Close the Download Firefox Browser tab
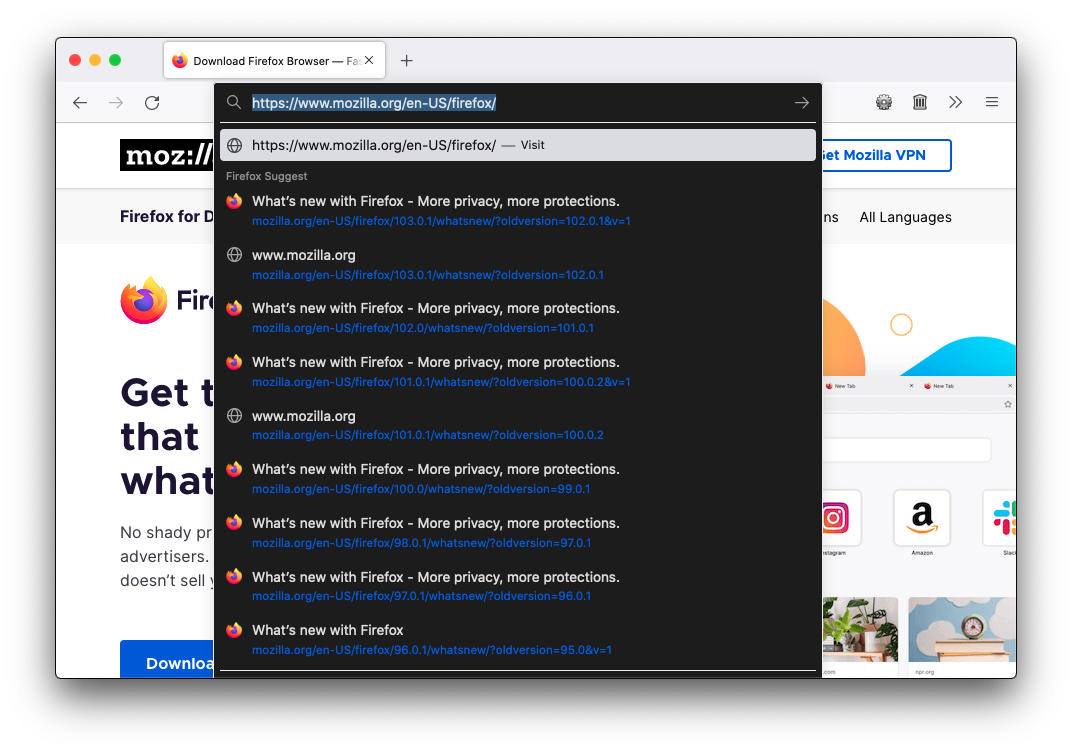Screen dimensions: 1072x752 pyautogui.click(x=369, y=60)
